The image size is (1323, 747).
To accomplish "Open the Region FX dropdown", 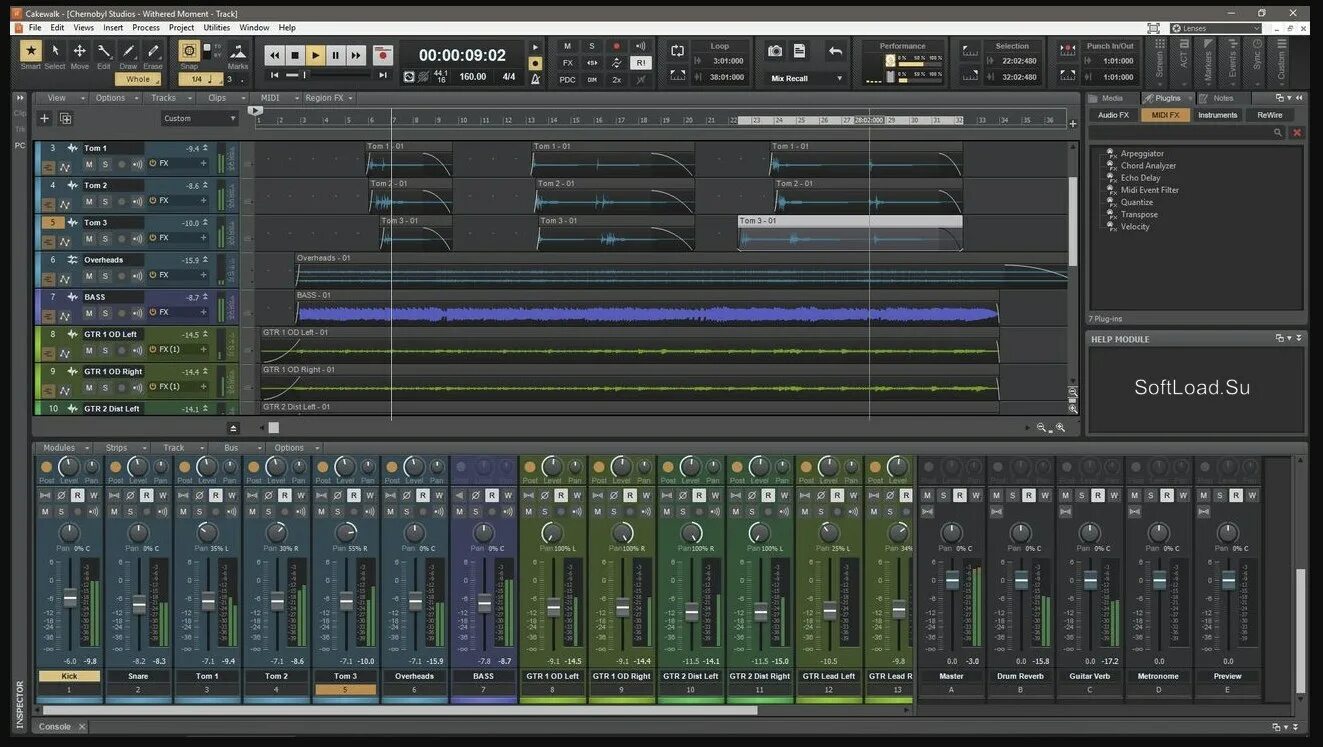I will [329, 98].
